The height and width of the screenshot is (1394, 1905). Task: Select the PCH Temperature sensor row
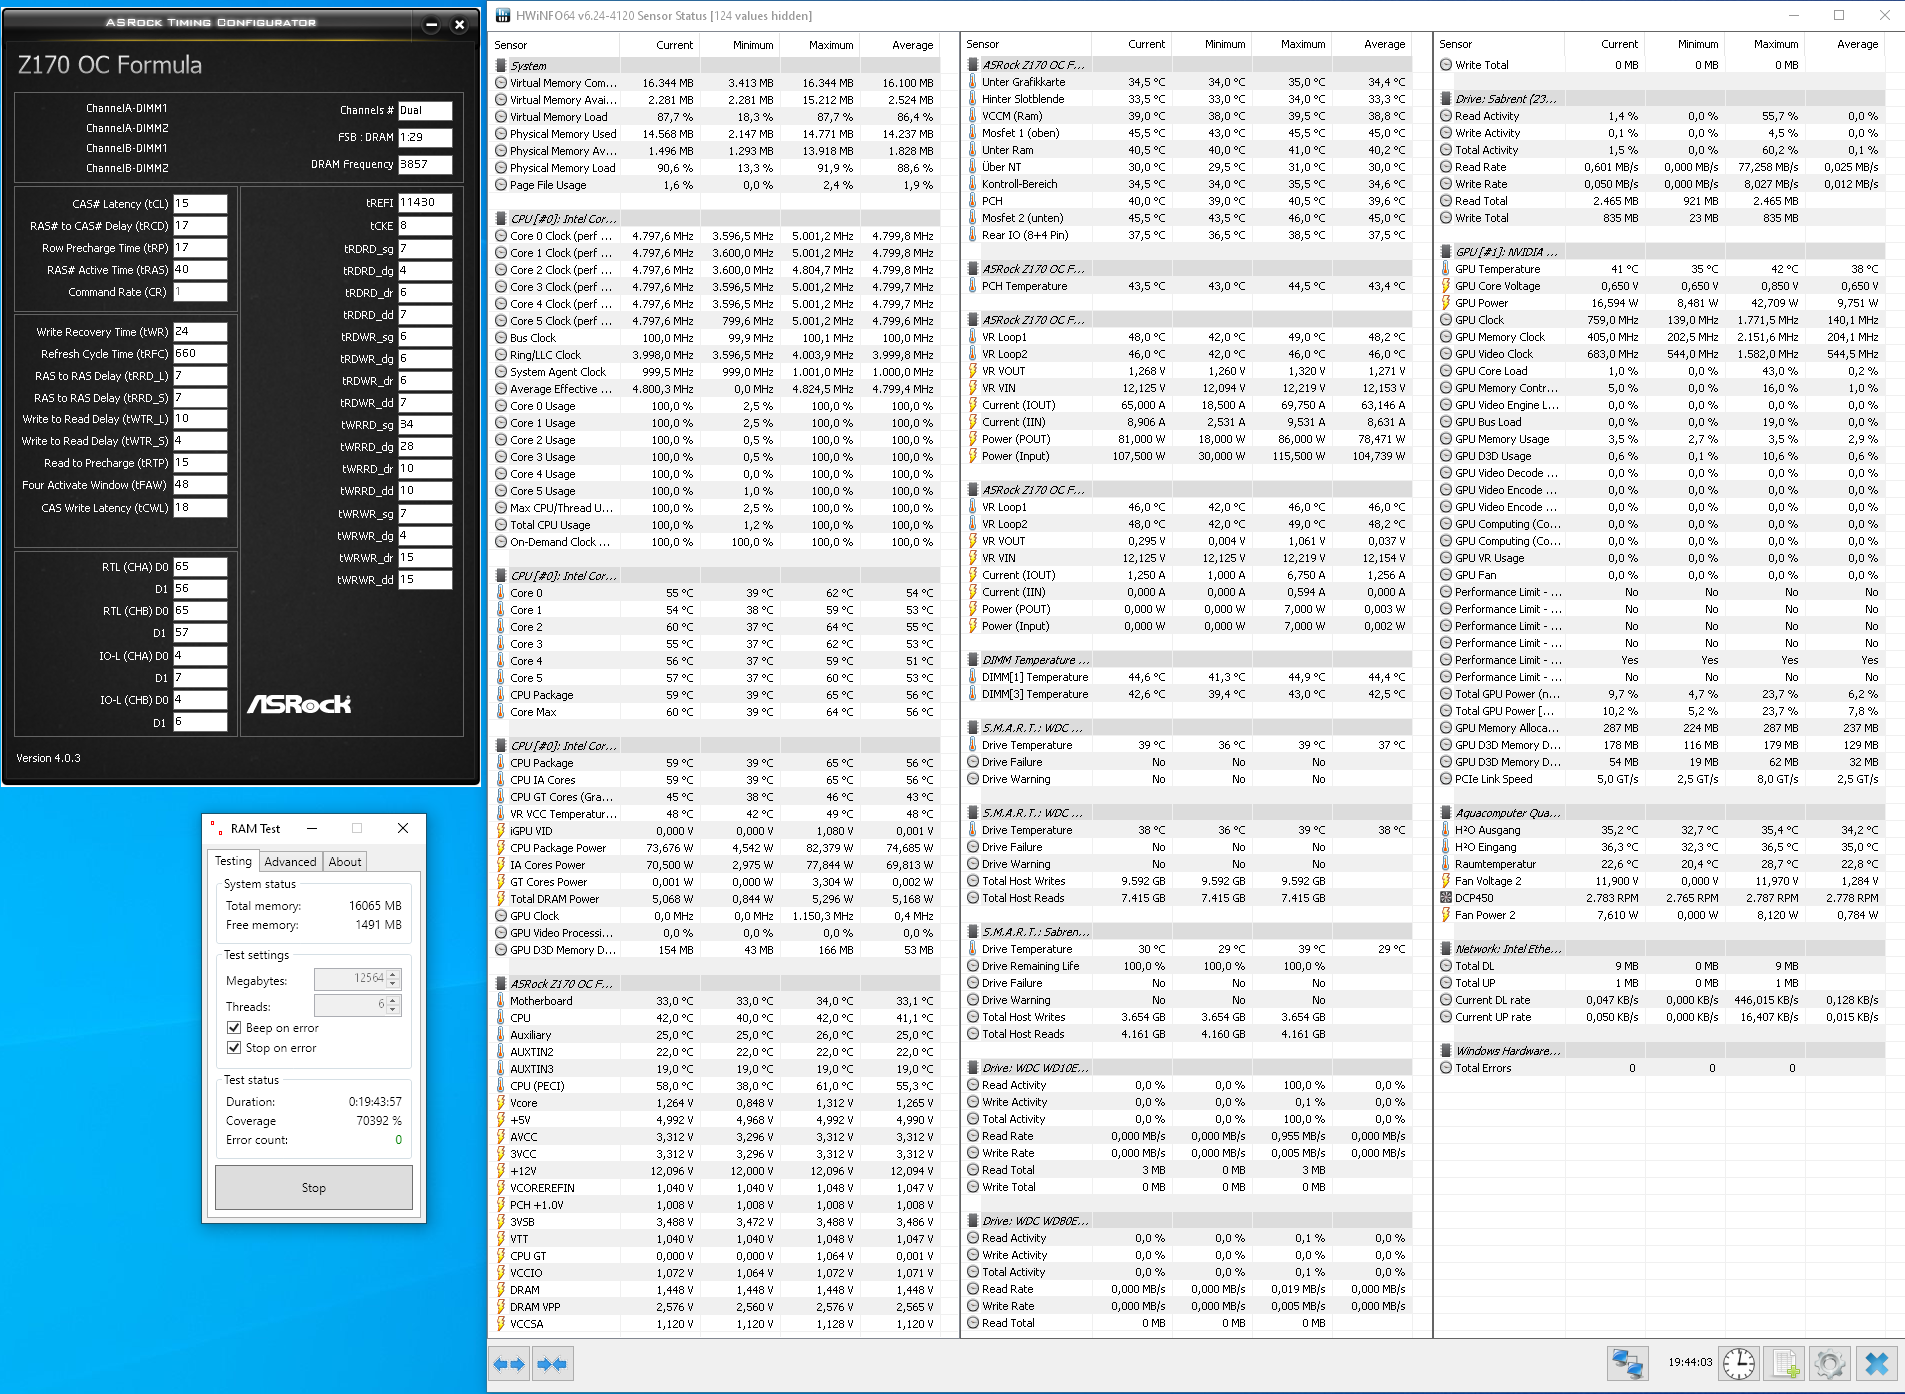tap(1188, 286)
